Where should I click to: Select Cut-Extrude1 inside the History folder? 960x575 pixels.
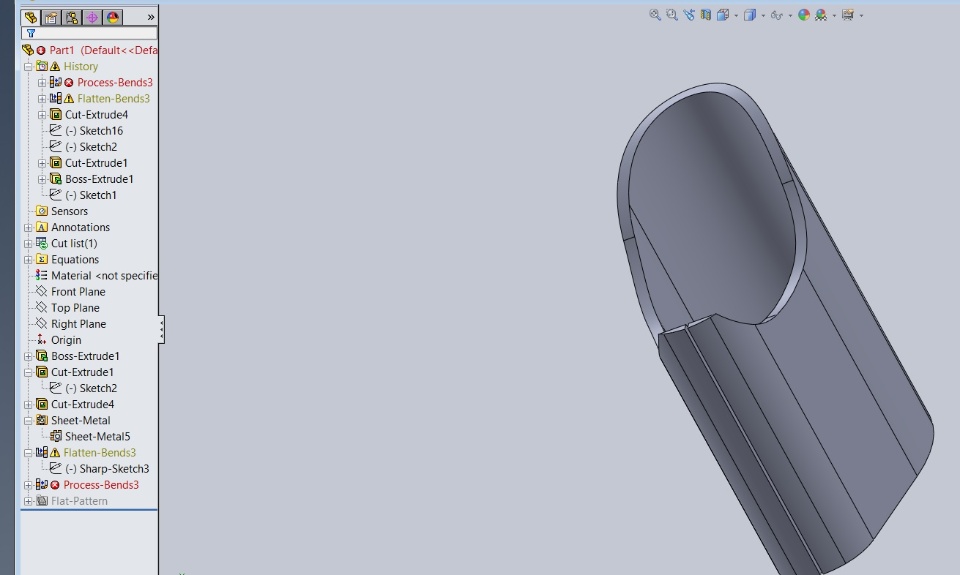coord(96,163)
